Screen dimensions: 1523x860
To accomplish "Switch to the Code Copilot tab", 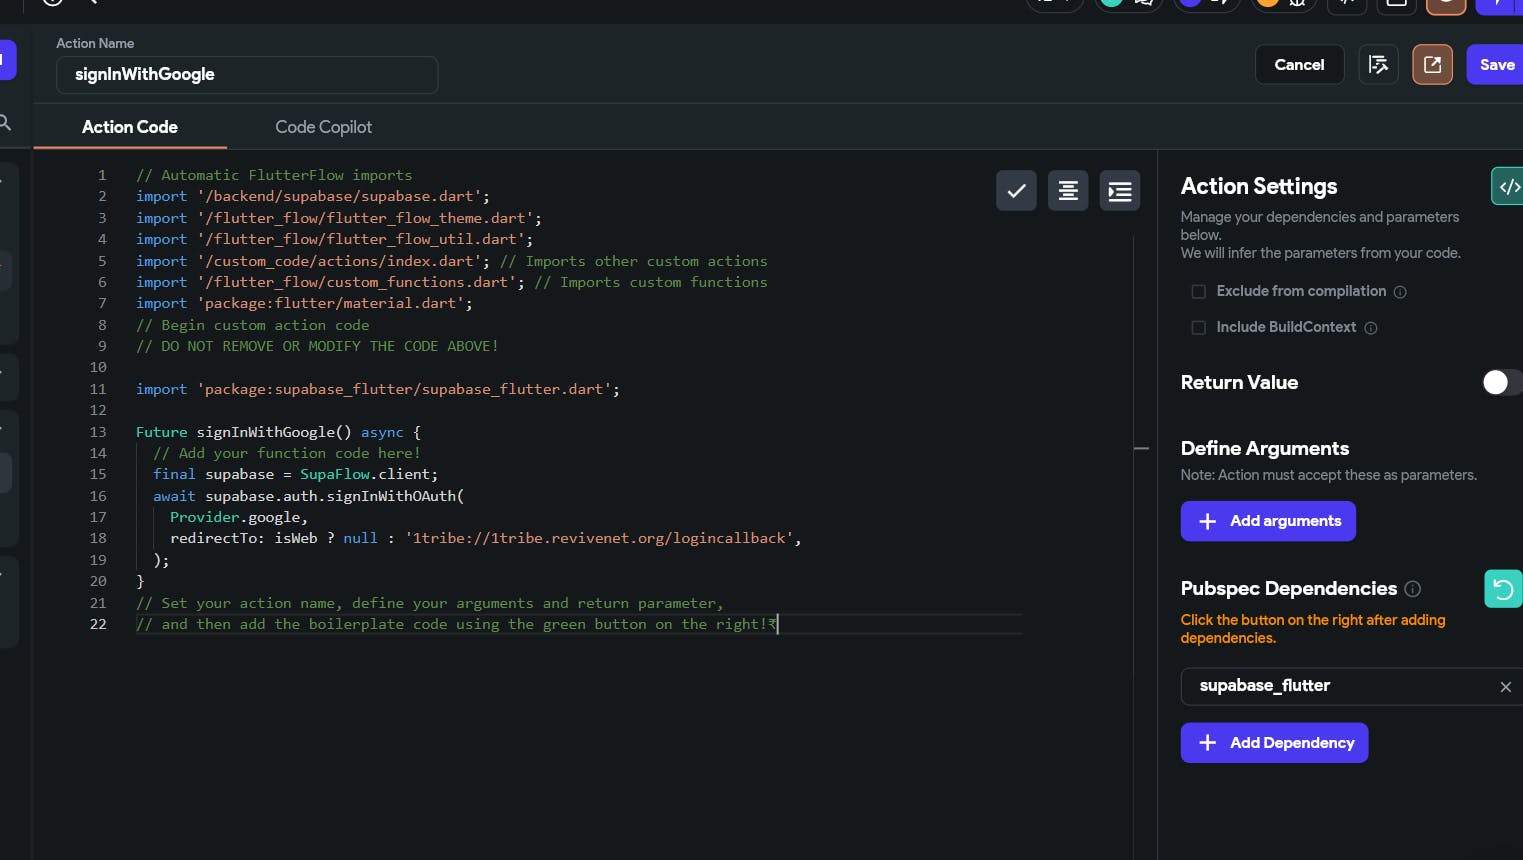I will click(x=323, y=127).
